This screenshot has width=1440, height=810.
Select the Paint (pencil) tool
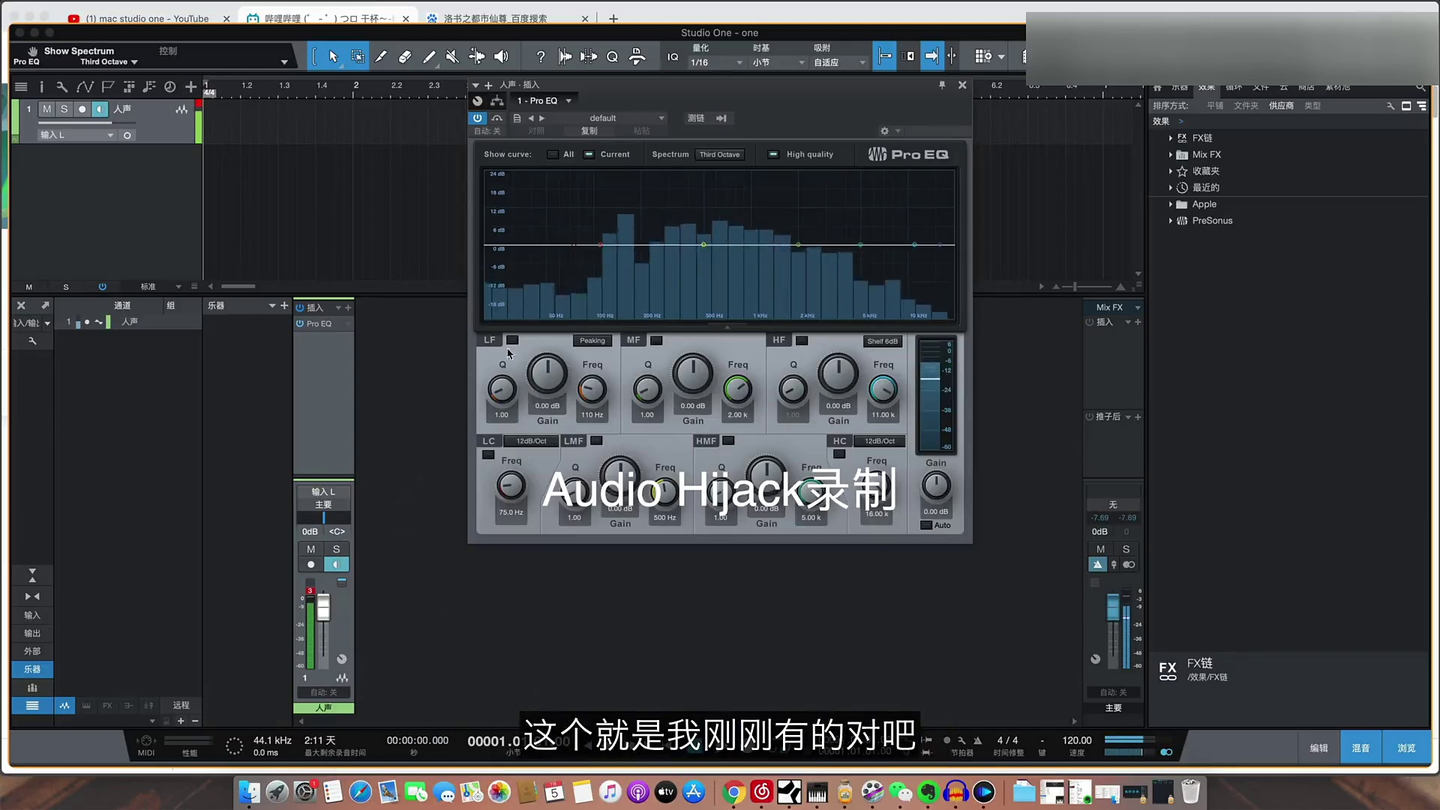(x=429, y=57)
